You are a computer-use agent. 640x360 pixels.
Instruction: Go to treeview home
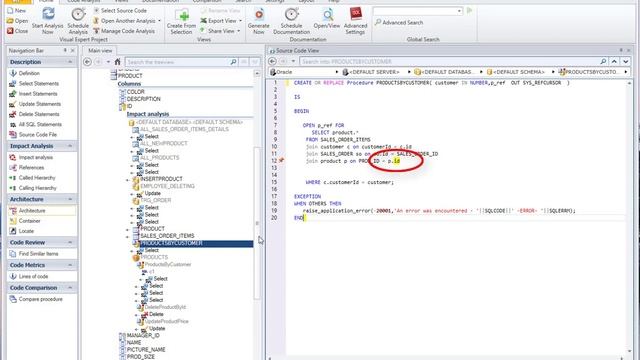point(118,62)
